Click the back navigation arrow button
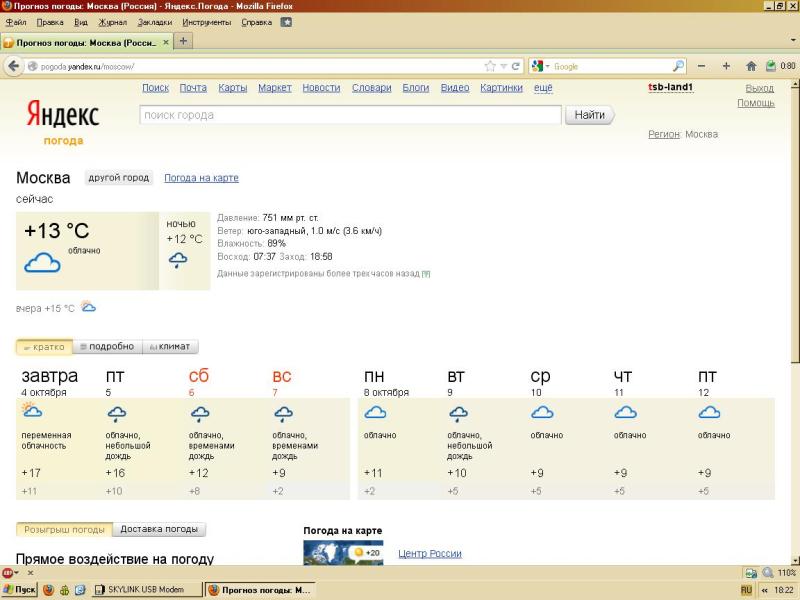 tap(14, 66)
